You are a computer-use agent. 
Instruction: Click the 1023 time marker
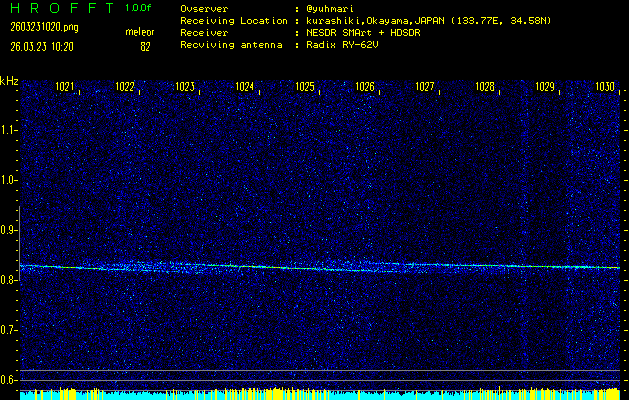[x=185, y=87]
